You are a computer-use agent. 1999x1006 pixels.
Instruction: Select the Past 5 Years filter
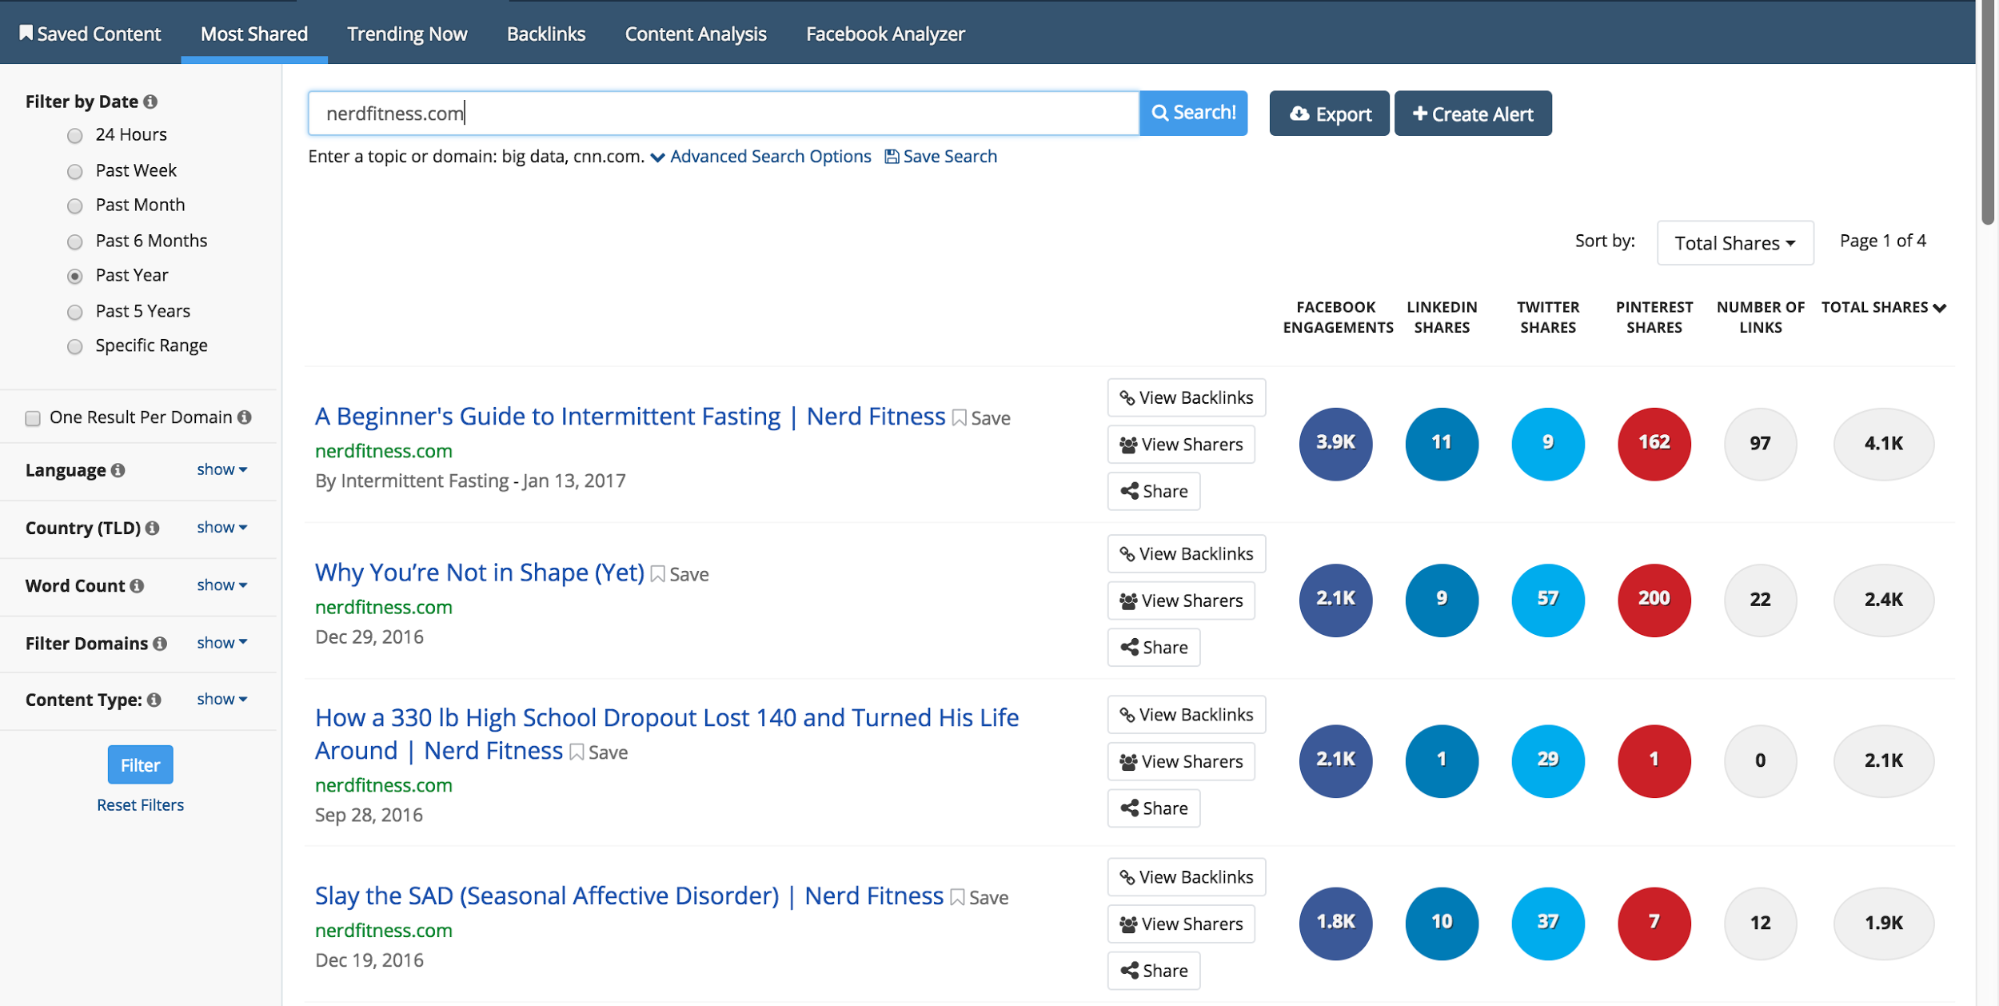[75, 312]
